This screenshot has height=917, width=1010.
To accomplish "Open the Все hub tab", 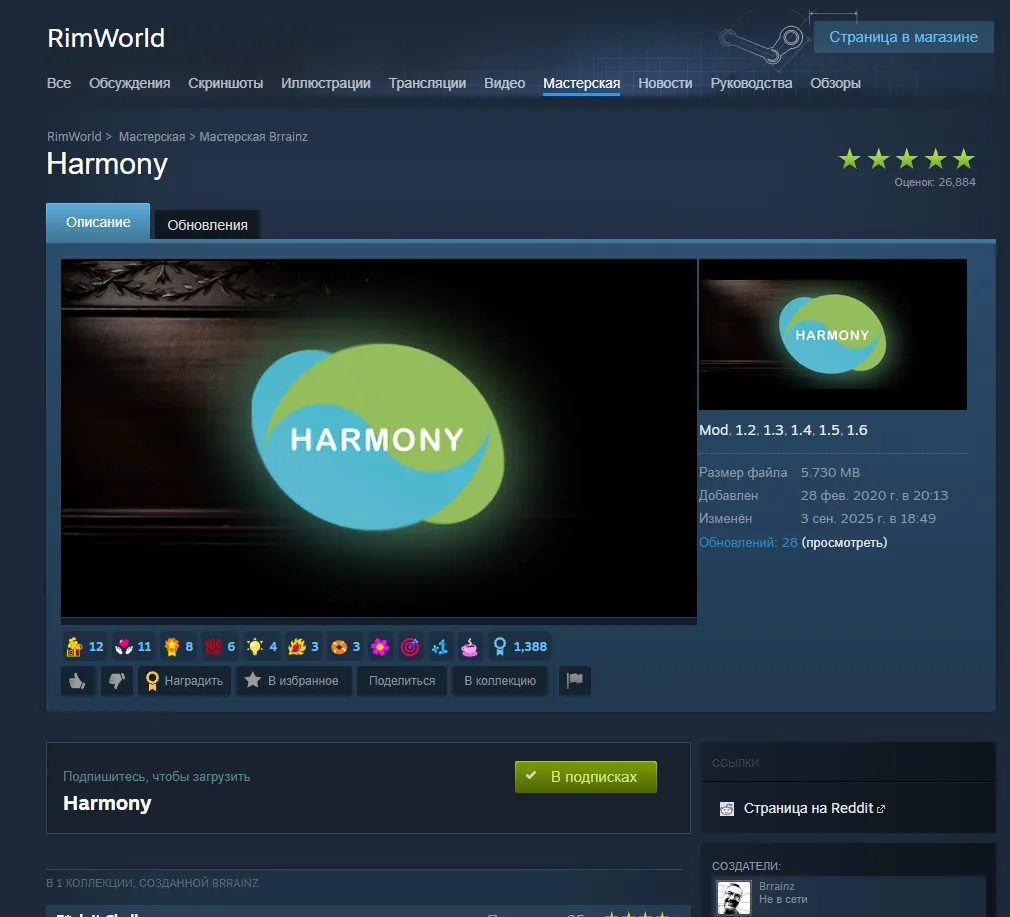I will tap(59, 83).
